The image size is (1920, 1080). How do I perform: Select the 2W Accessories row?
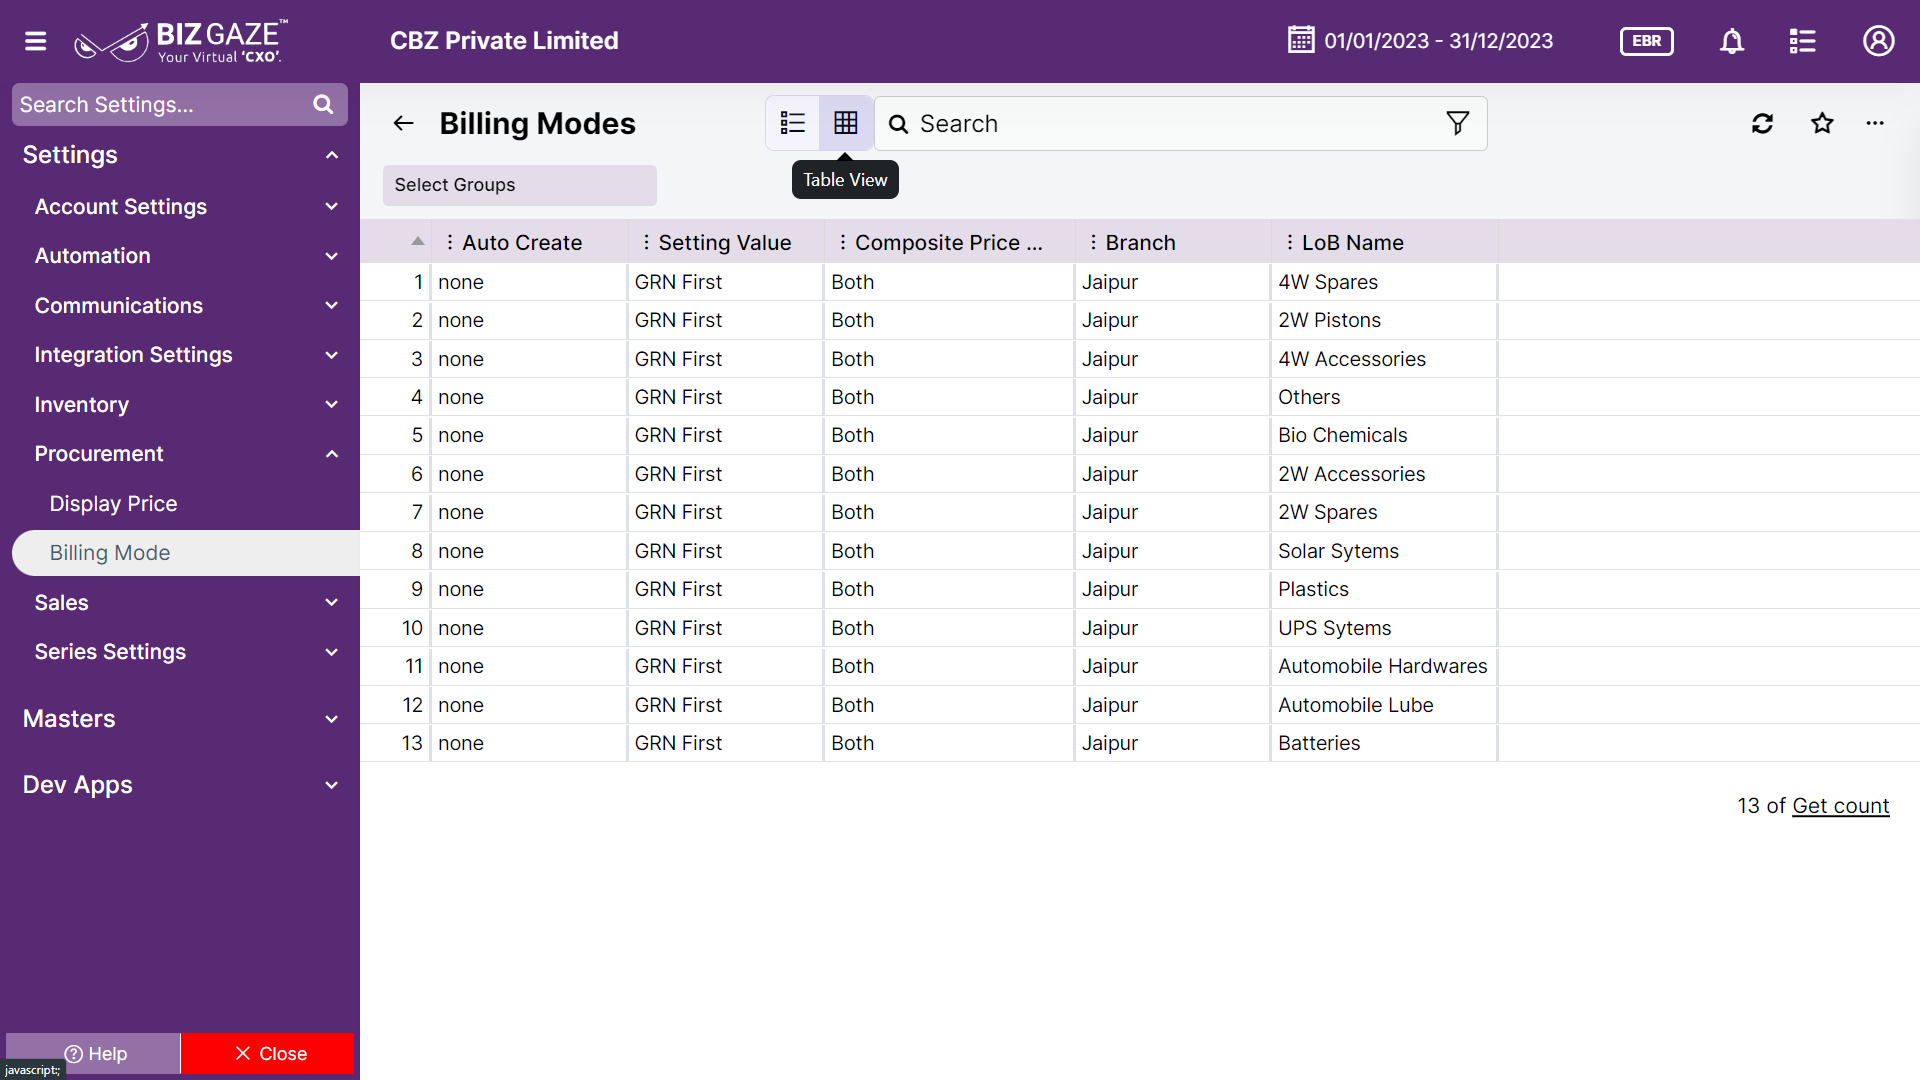[1140, 474]
